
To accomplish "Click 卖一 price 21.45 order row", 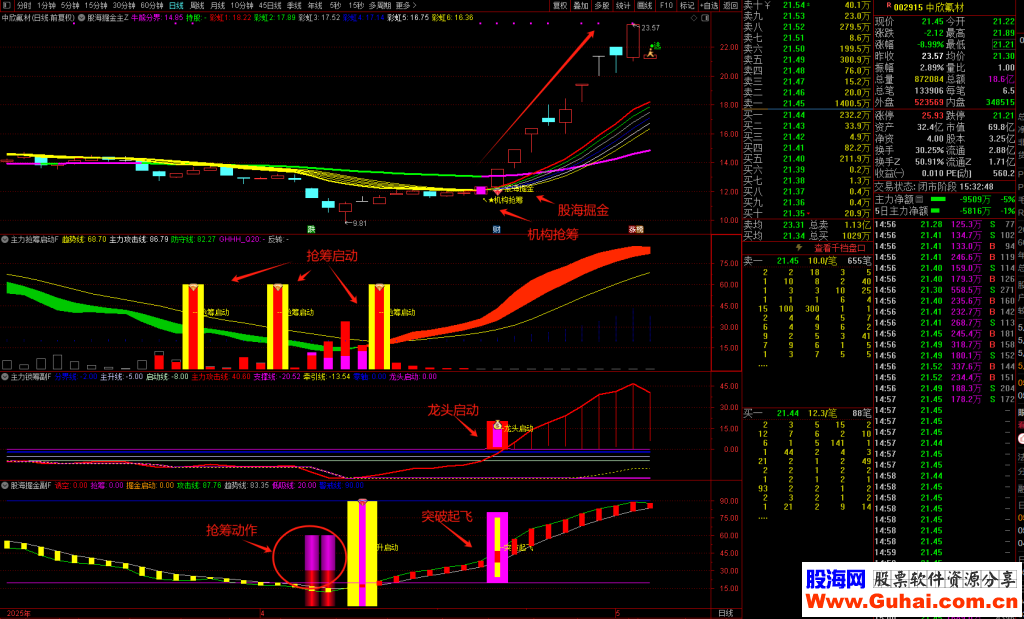I will (807, 103).
